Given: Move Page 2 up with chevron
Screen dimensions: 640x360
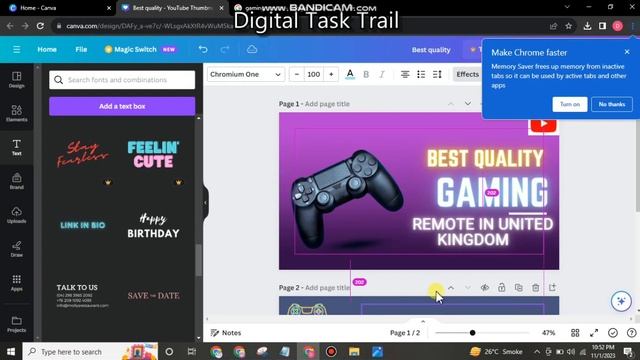Looking at the screenshot, I should [451, 288].
